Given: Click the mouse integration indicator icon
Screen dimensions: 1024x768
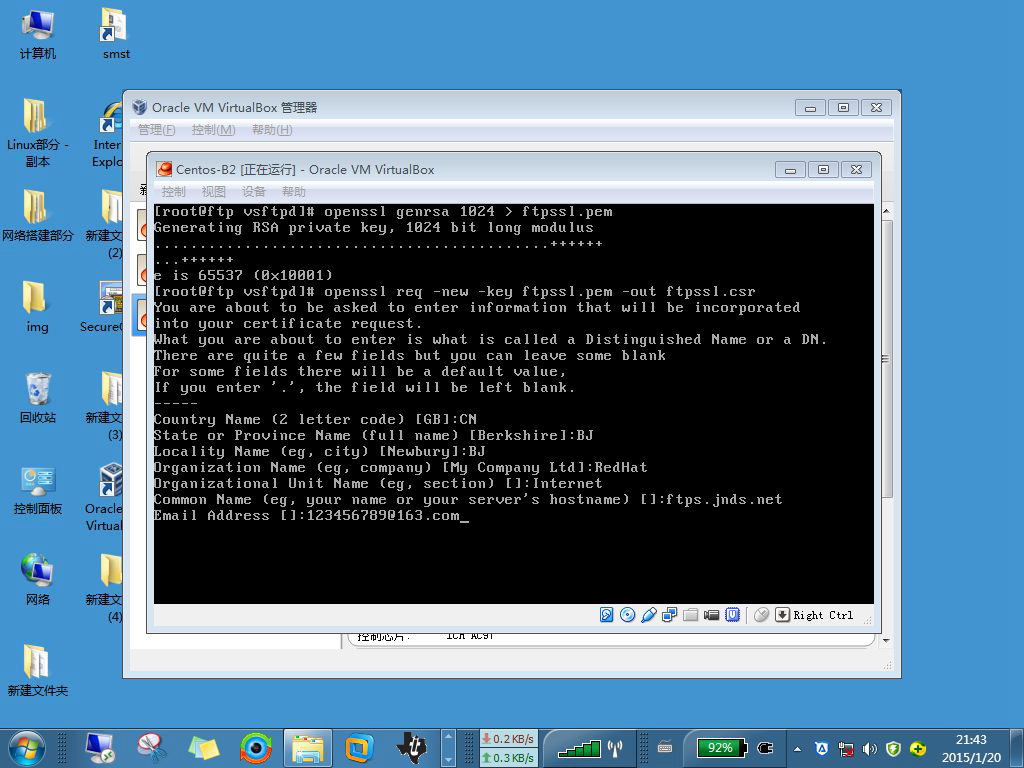Looking at the screenshot, I should click(761, 615).
